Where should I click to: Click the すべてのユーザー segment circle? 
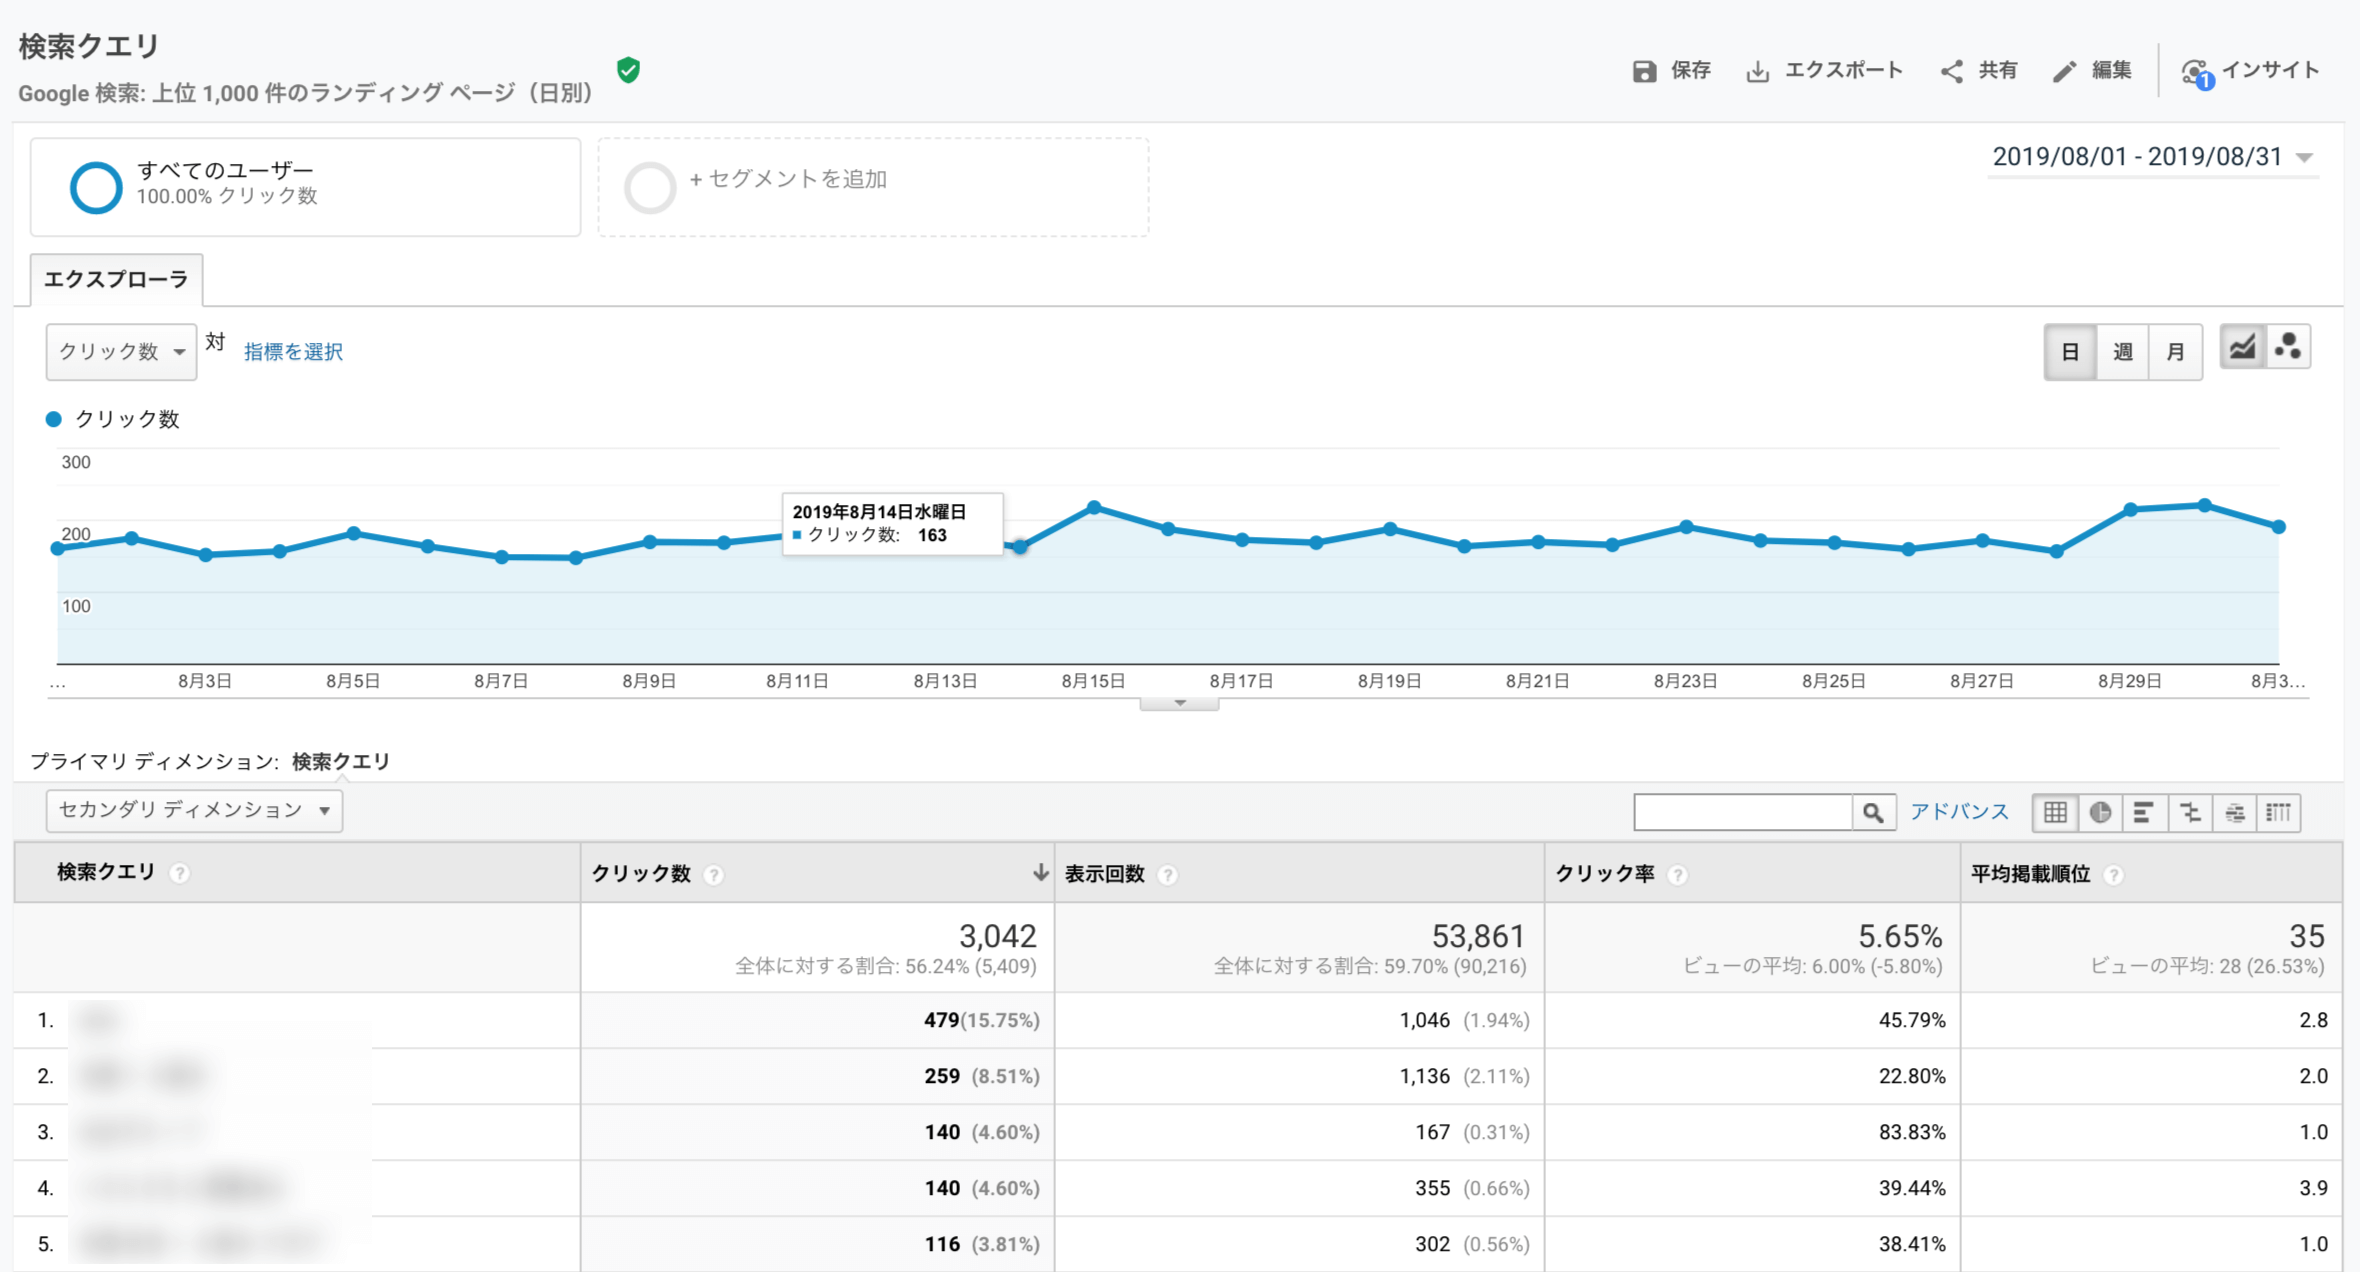pos(96,187)
